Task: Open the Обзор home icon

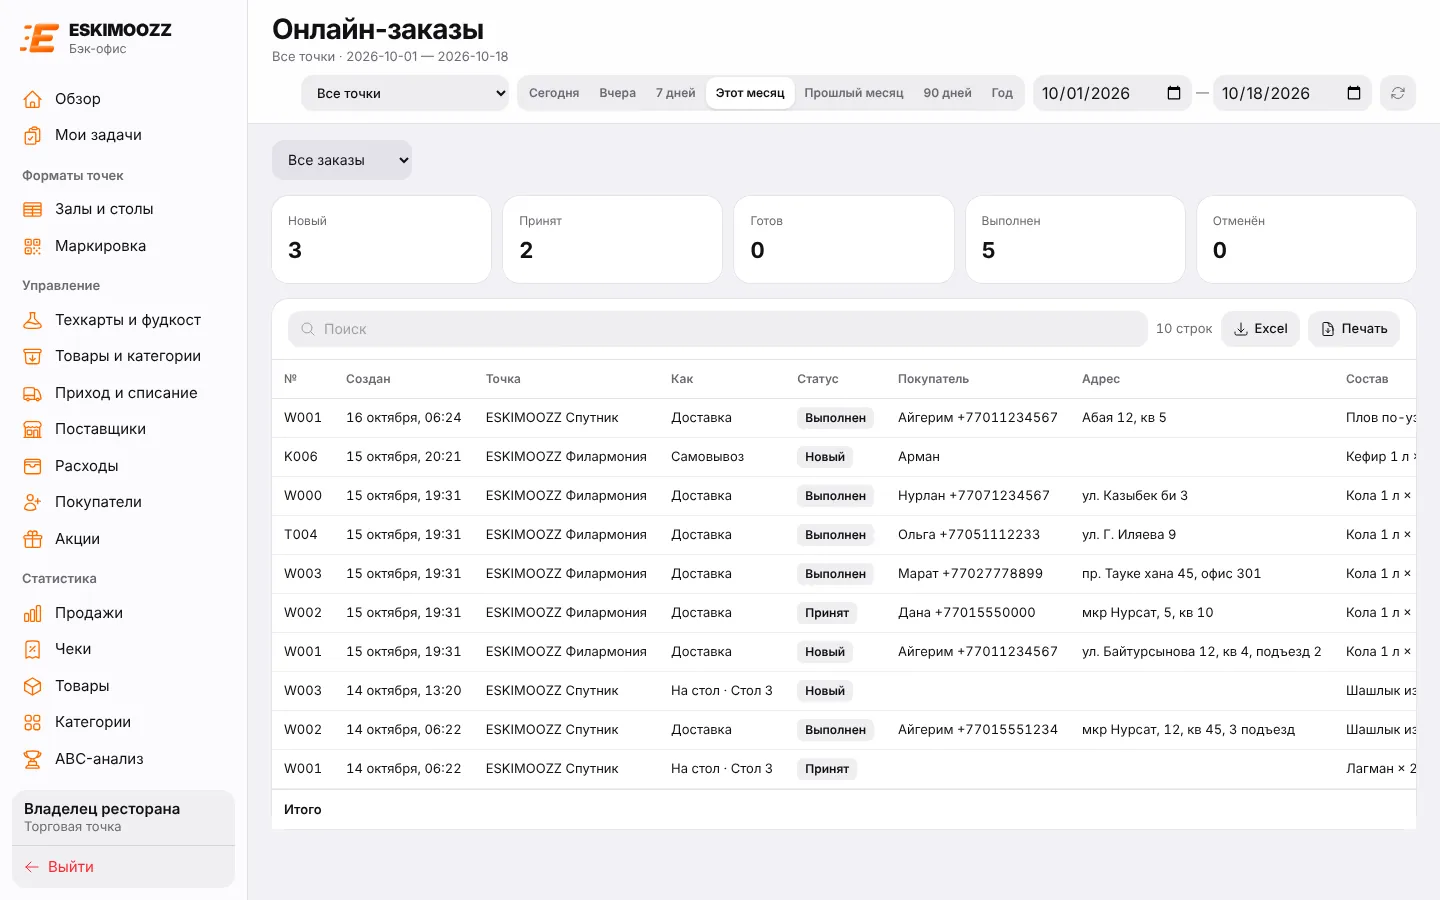Action: point(33,99)
